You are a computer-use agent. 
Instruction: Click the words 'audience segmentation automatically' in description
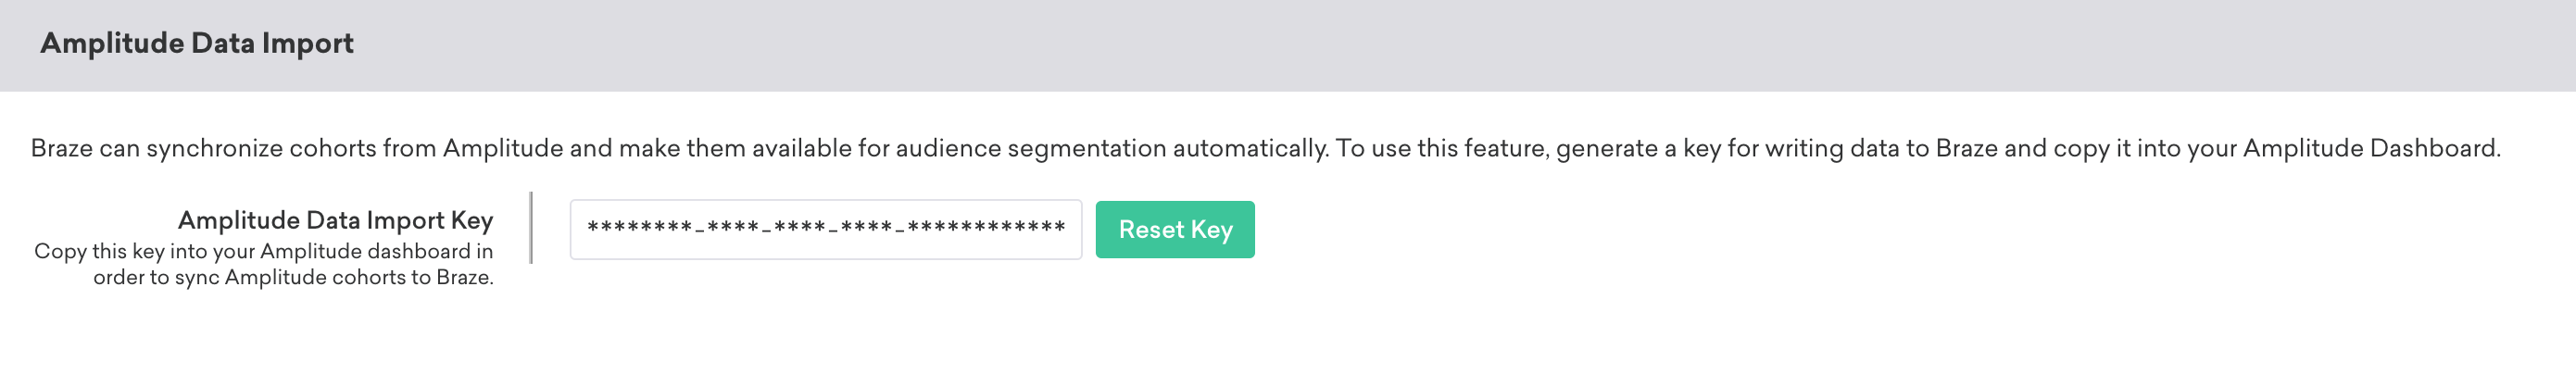[1112, 148]
